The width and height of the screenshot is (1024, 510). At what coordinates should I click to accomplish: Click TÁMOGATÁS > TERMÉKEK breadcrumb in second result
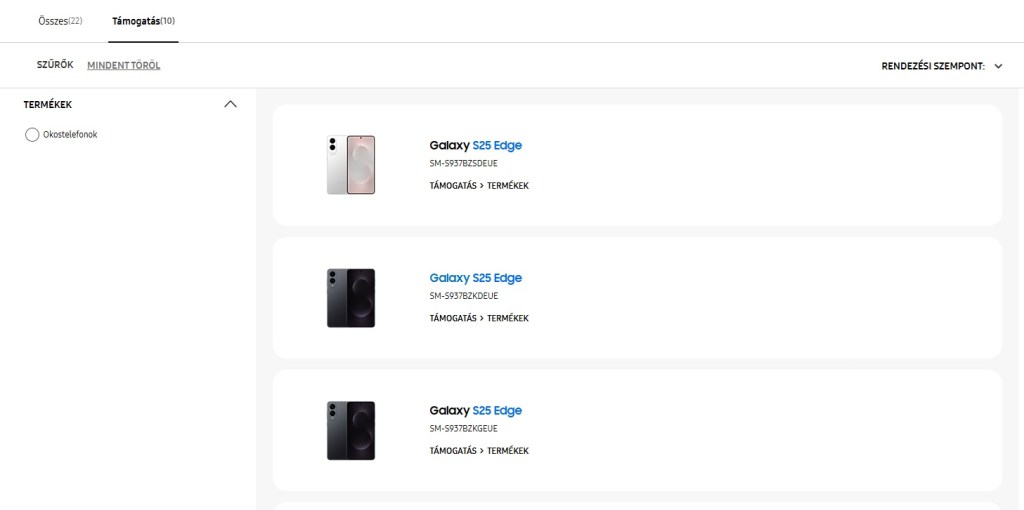click(479, 318)
